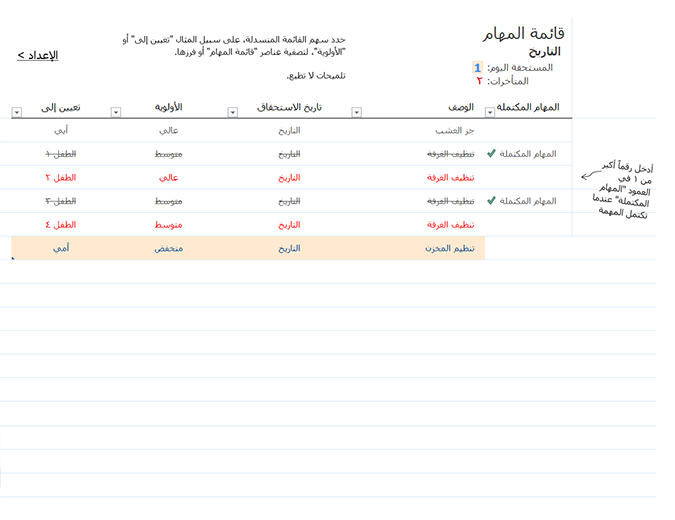
Task: Select the التاريخ heading under the title
Action: pos(545,52)
